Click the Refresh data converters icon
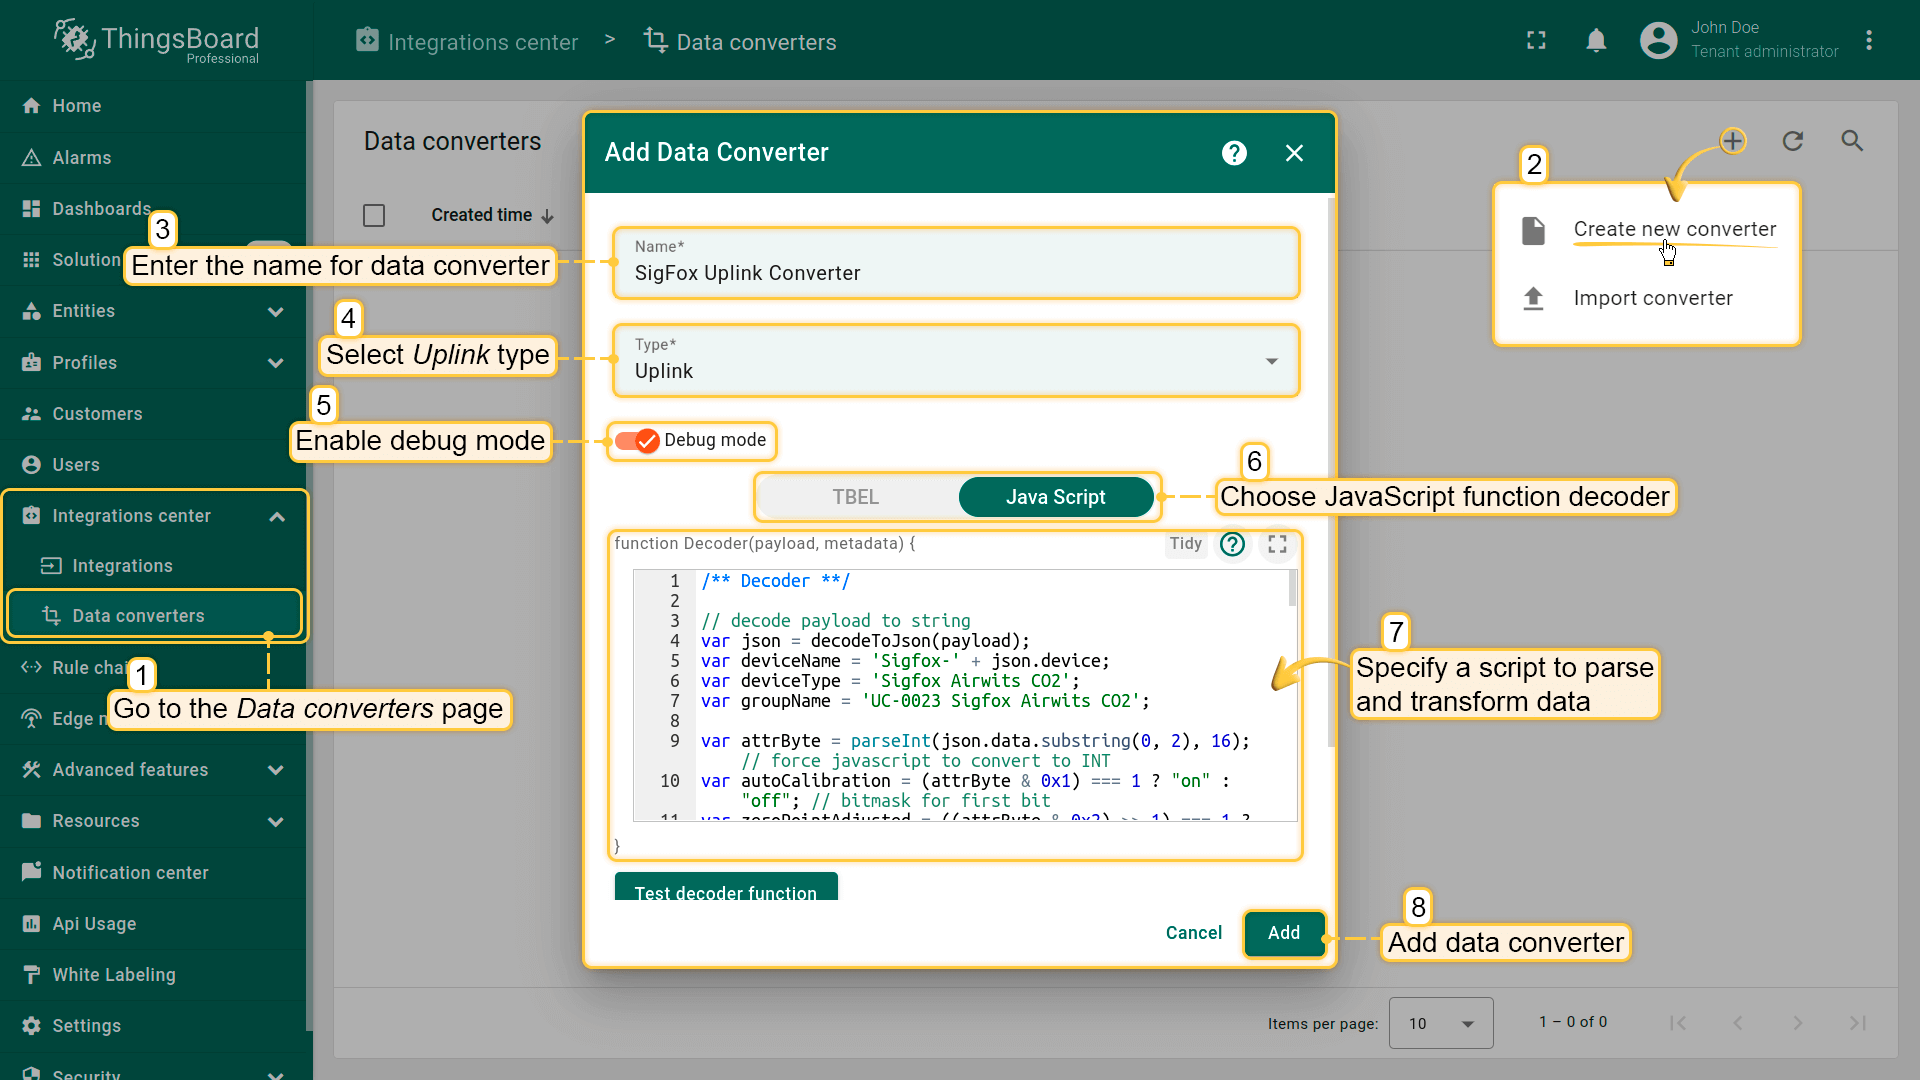Image resolution: width=1920 pixels, height=1080 pixels. (1792, 141)
